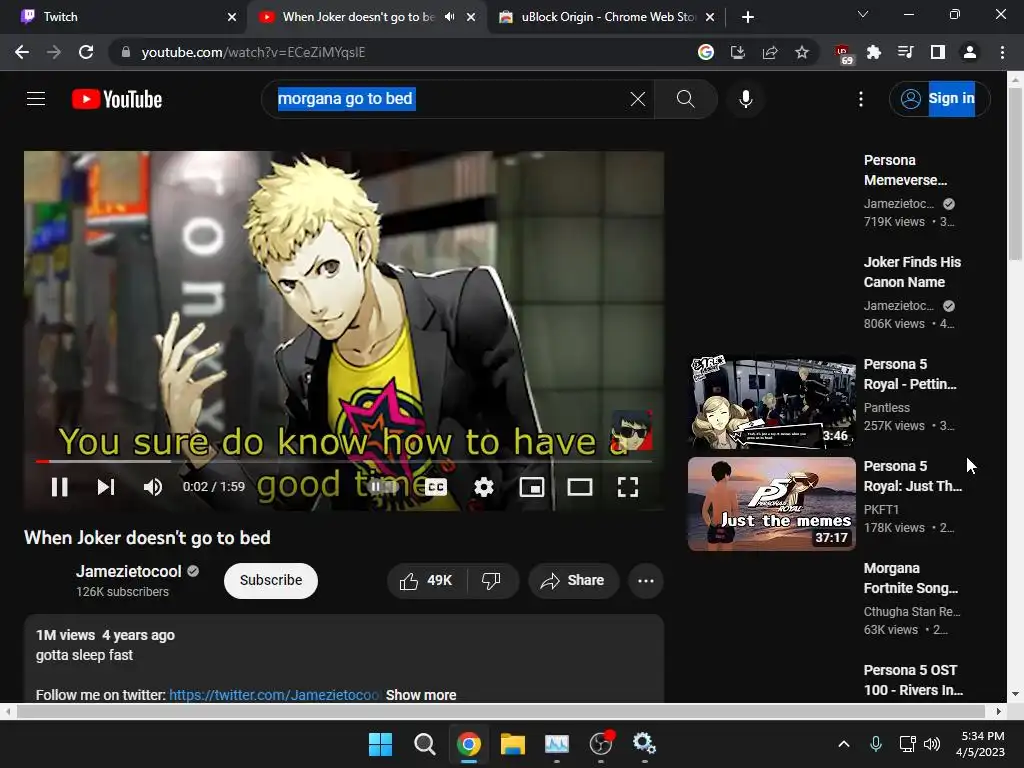Mute the tab via the audio icon
Screen dimensions: 1024x768
449,17
